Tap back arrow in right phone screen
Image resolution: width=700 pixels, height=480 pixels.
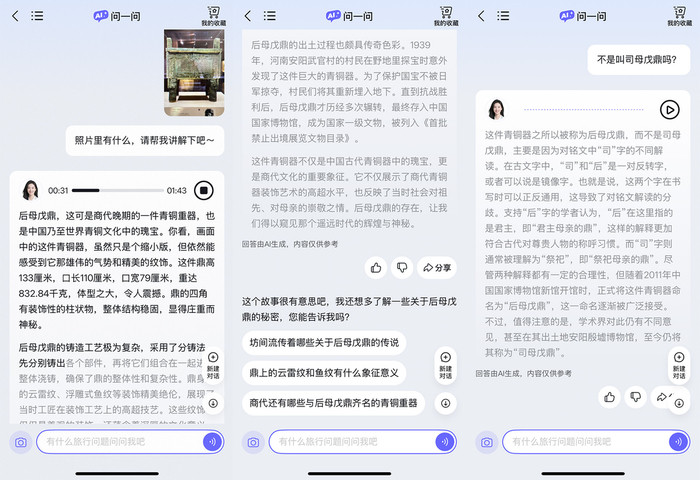(x=481, y=16)
